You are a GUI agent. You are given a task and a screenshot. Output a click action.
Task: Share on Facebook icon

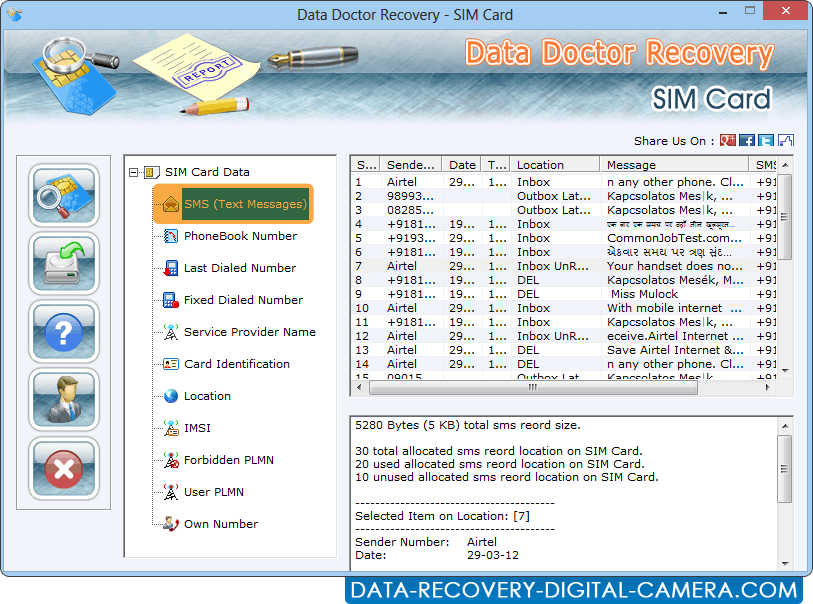pyautogui.click(x=747, y=140)
